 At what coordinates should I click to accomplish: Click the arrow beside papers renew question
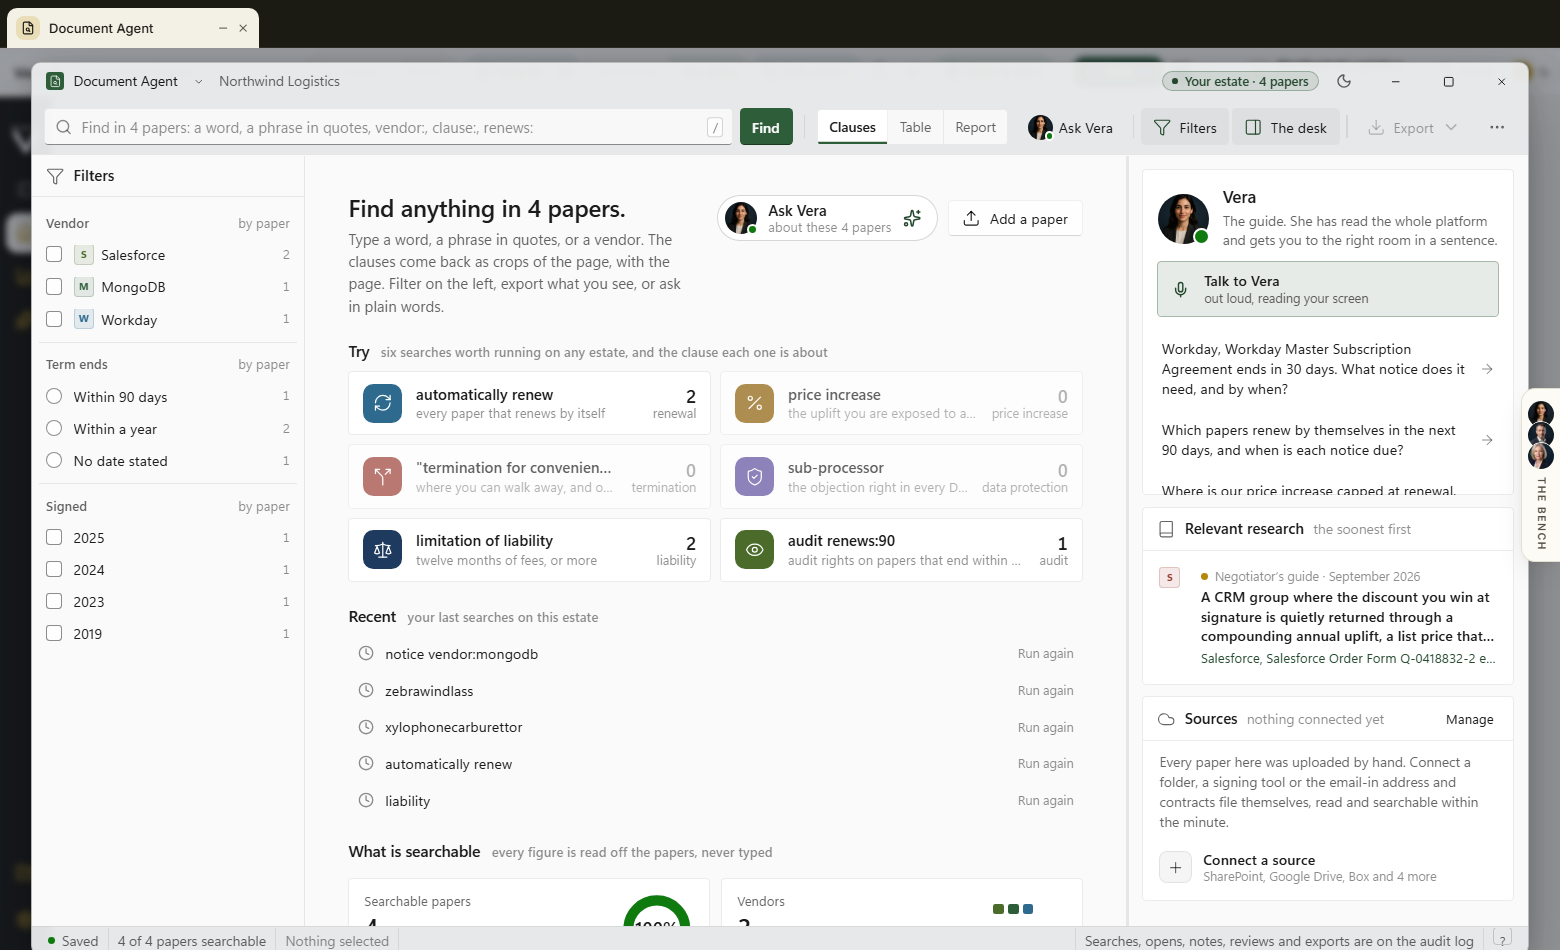tap(1487, 440)
